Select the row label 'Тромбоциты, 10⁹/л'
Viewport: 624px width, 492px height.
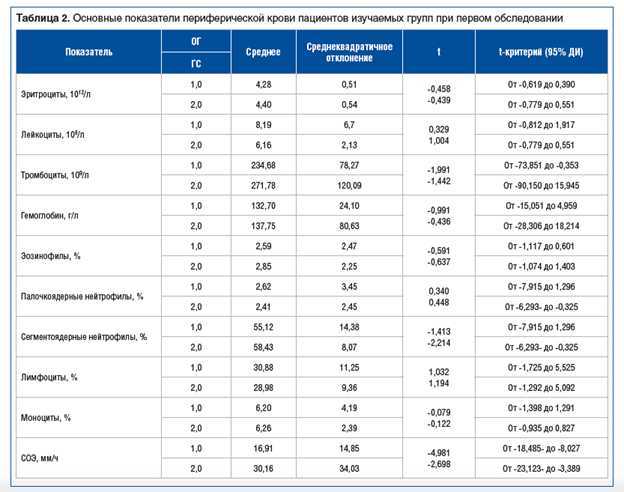click(55, 175)
